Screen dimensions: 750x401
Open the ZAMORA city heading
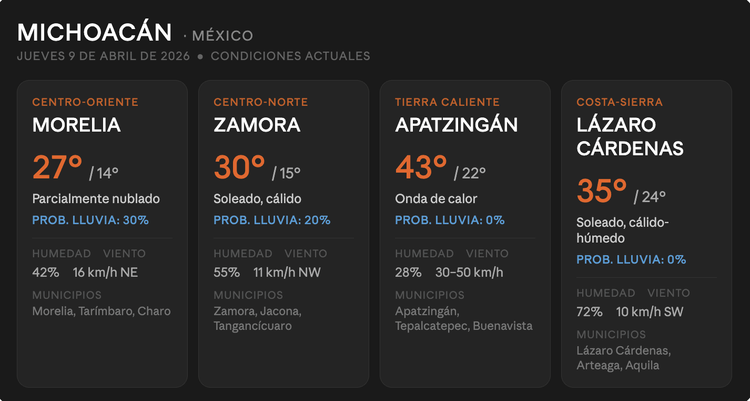click(257, 125)
